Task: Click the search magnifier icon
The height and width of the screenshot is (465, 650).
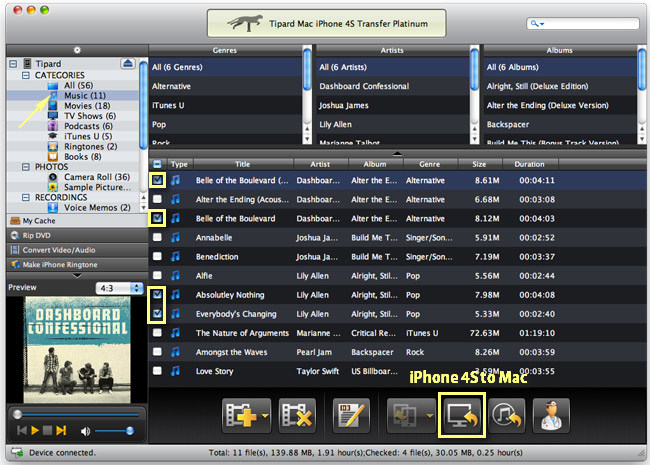Action: [535, 24]
